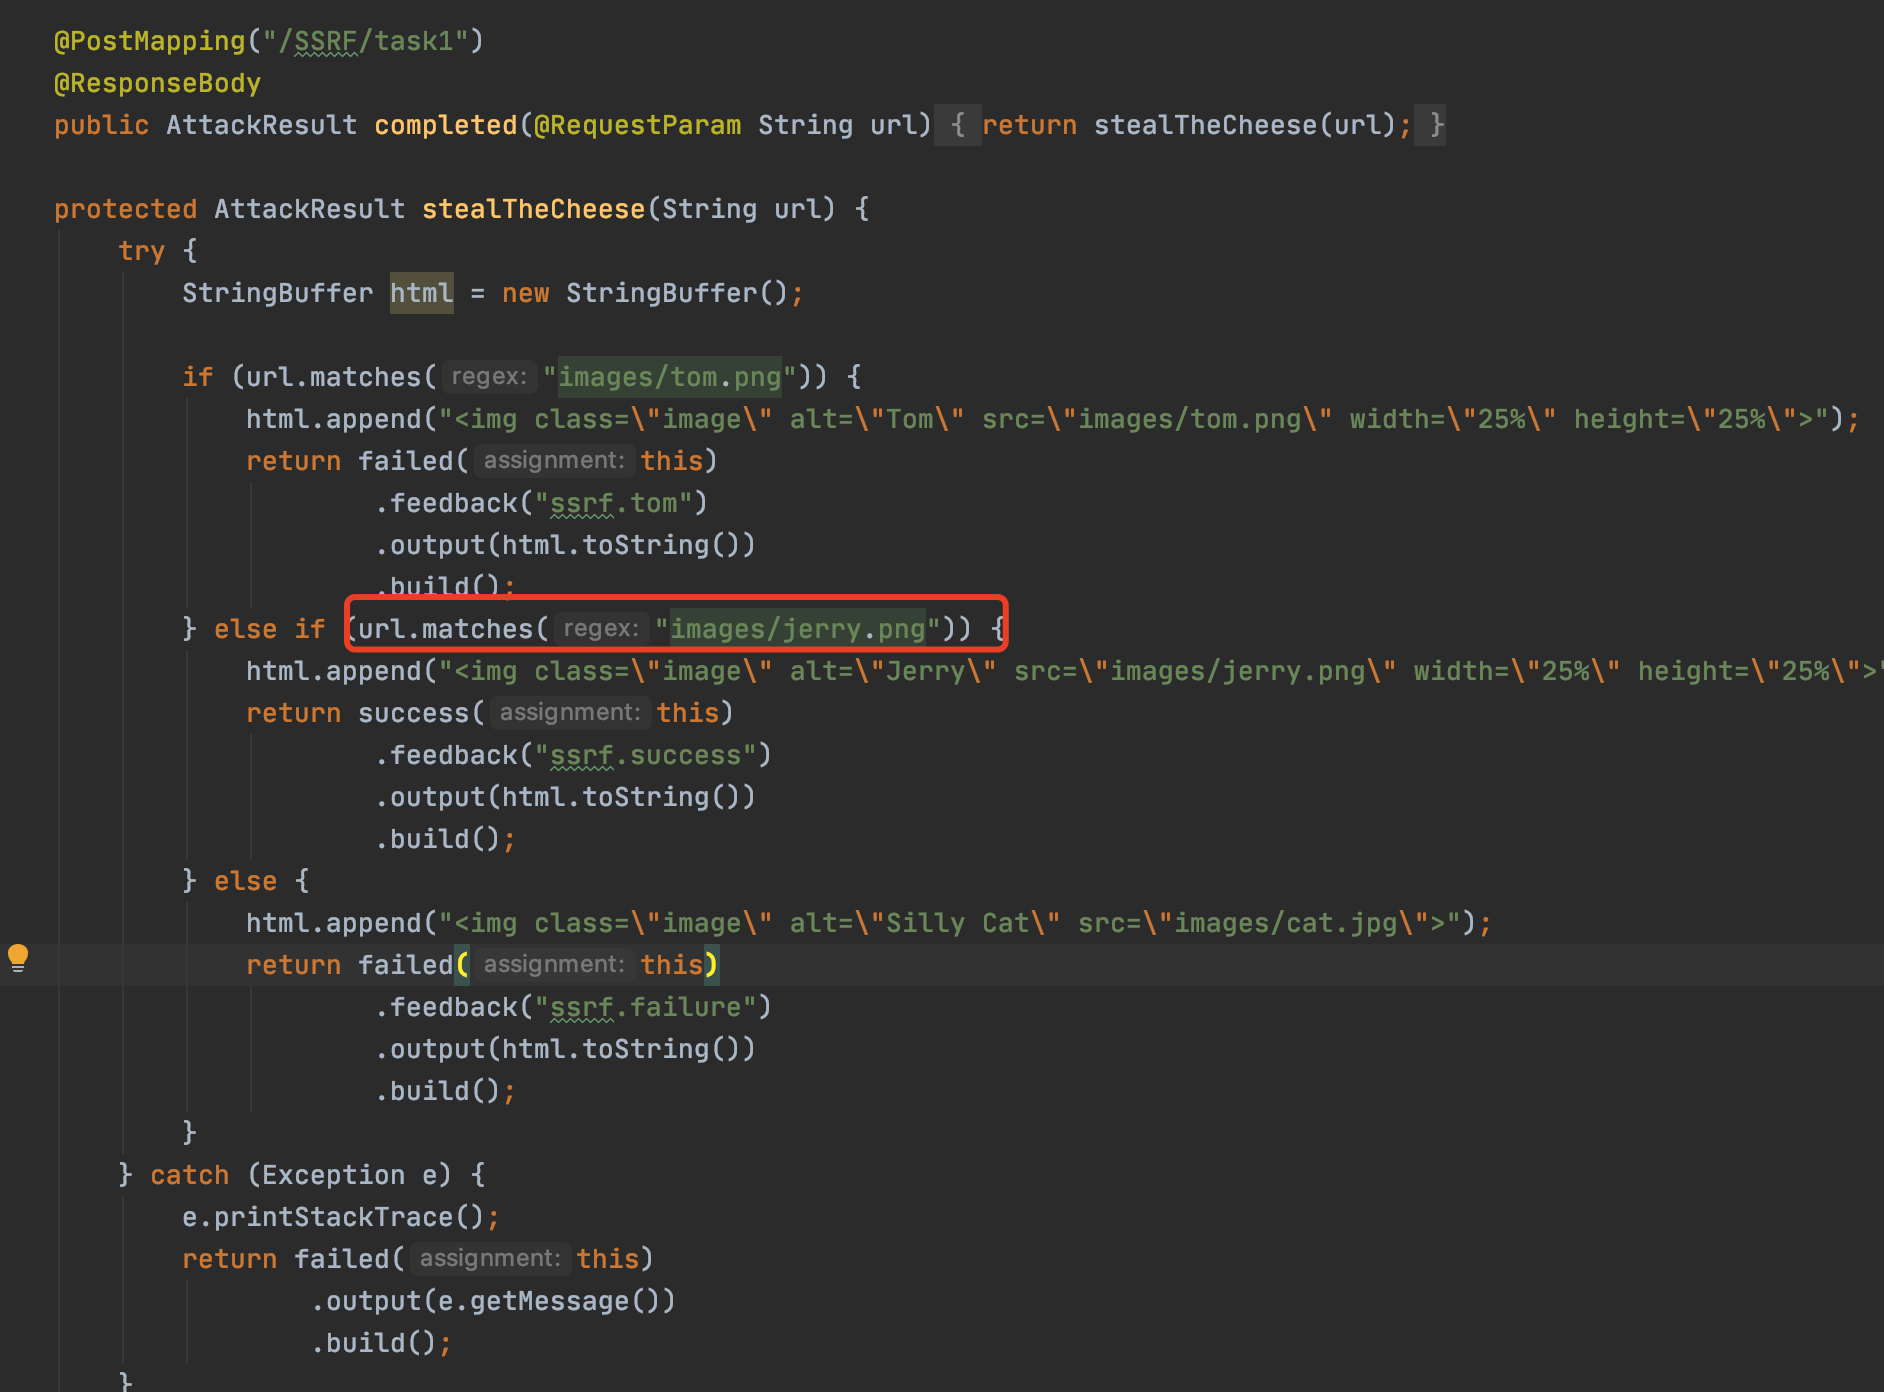Expand the folded opening brace after completed method

click(x=957, y=125)
